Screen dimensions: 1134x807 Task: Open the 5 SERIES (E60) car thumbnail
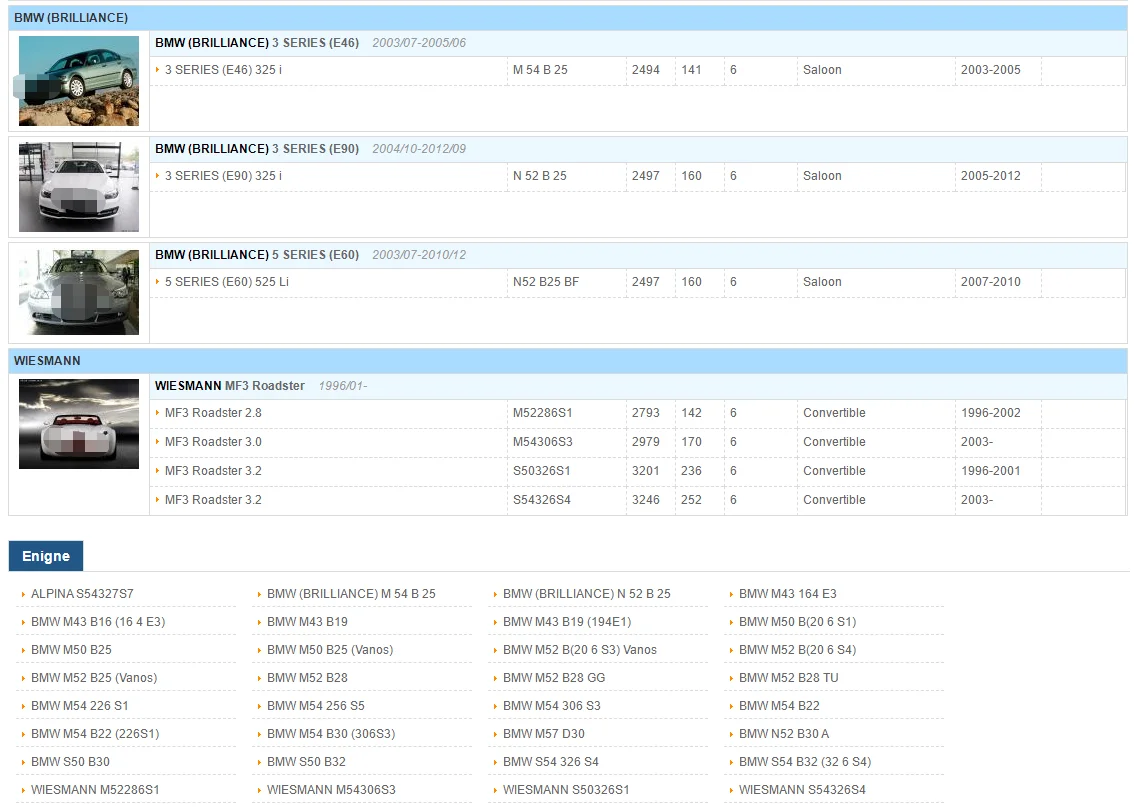(79, 292)
